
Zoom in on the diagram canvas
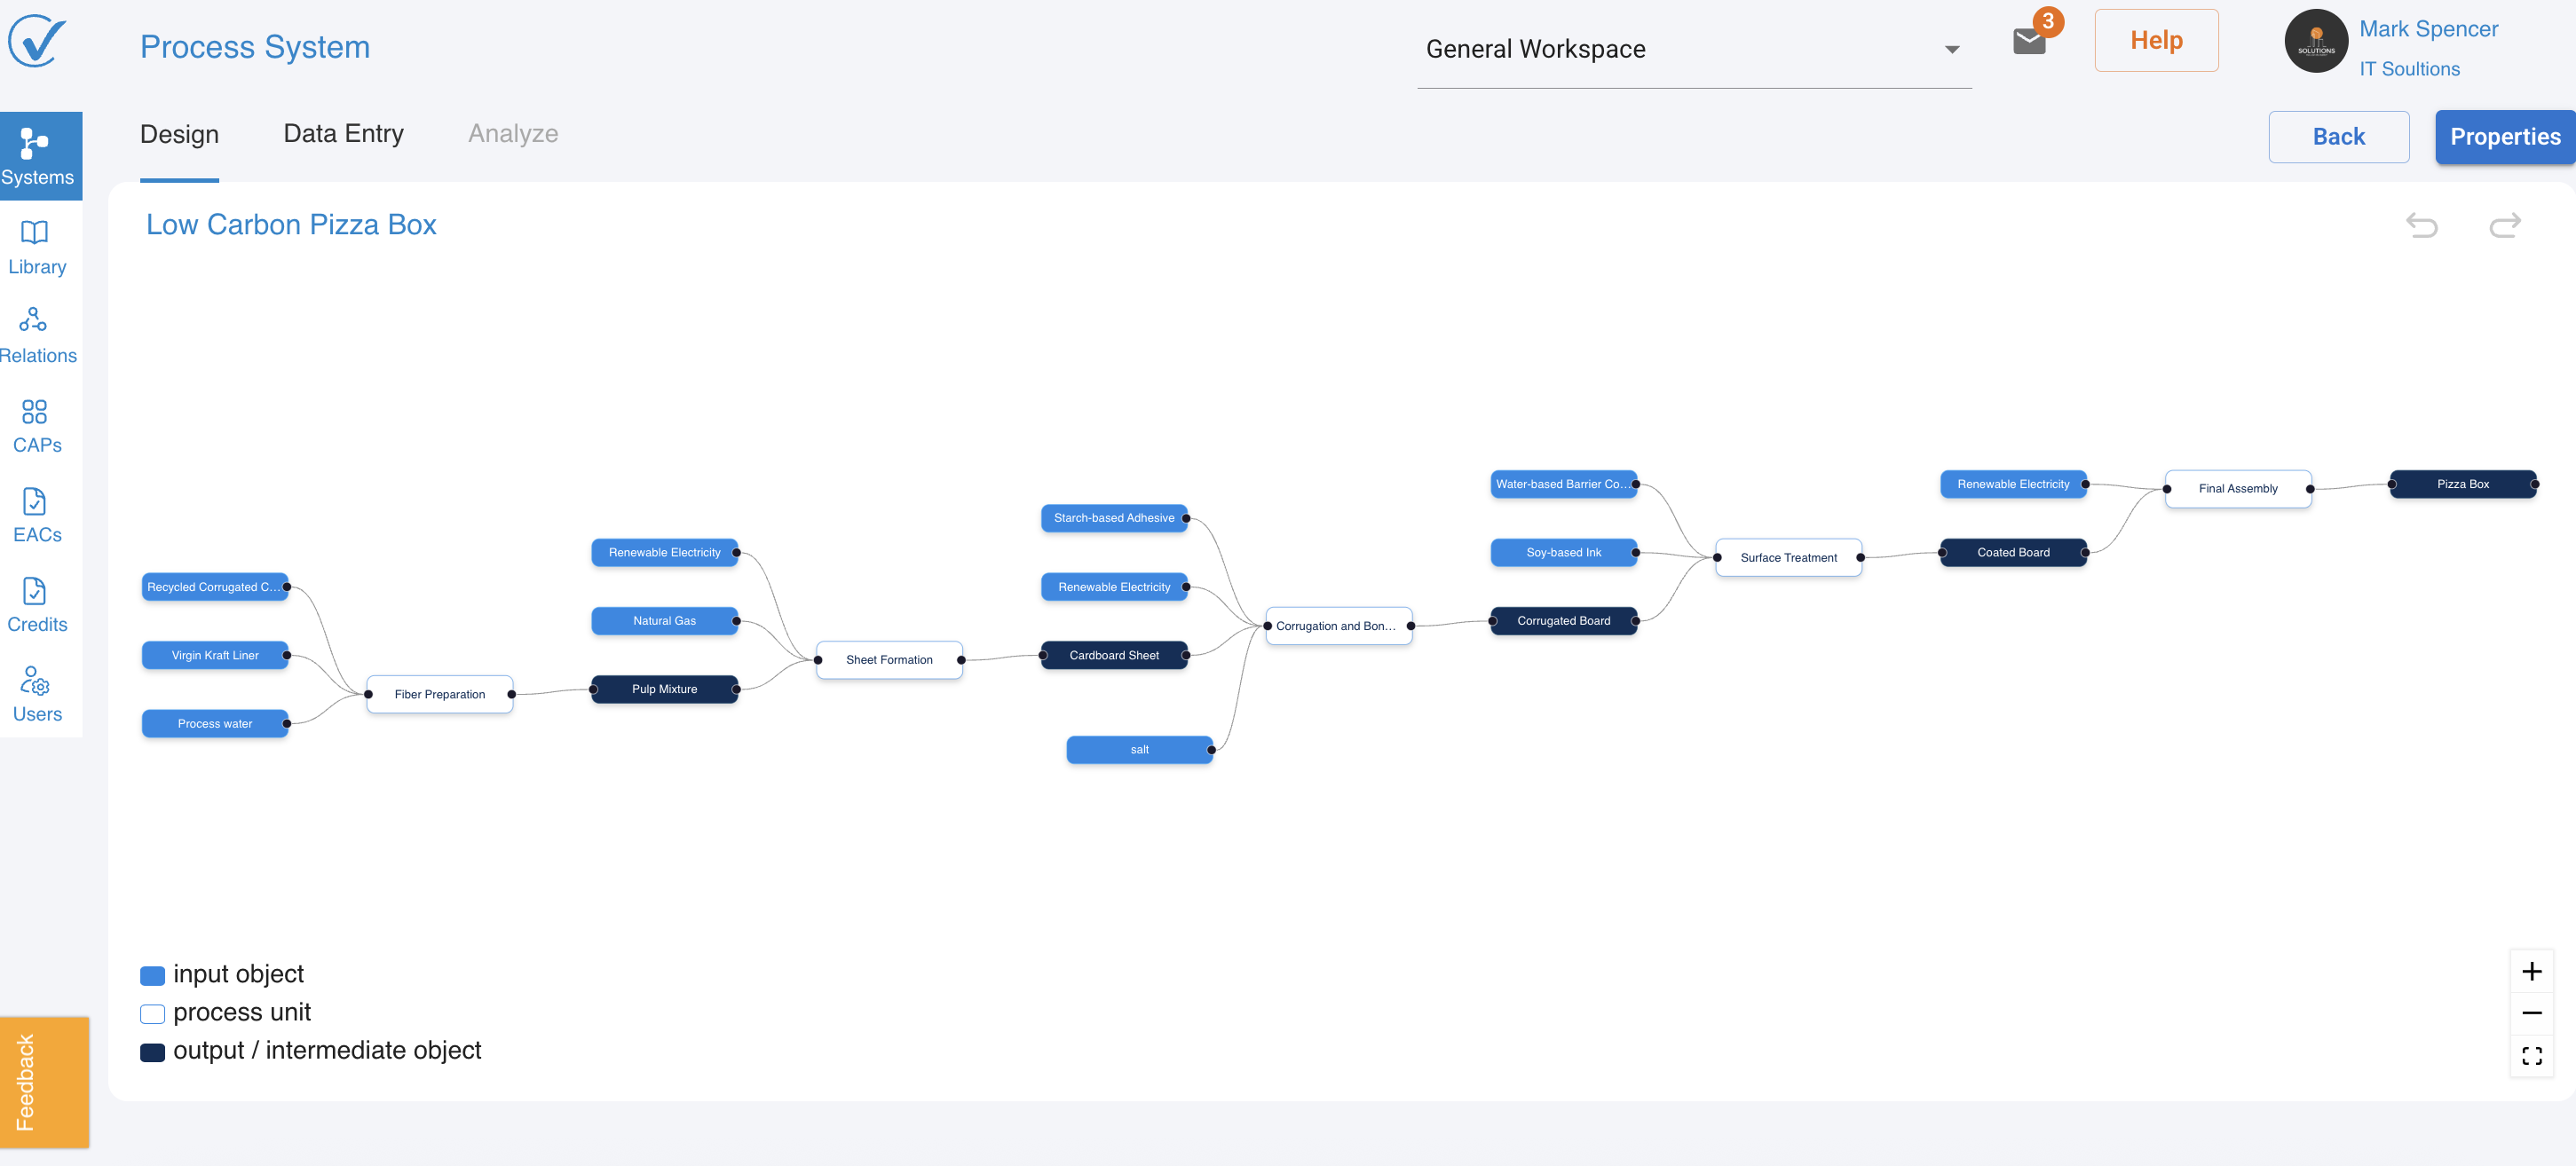(2531, 971)
